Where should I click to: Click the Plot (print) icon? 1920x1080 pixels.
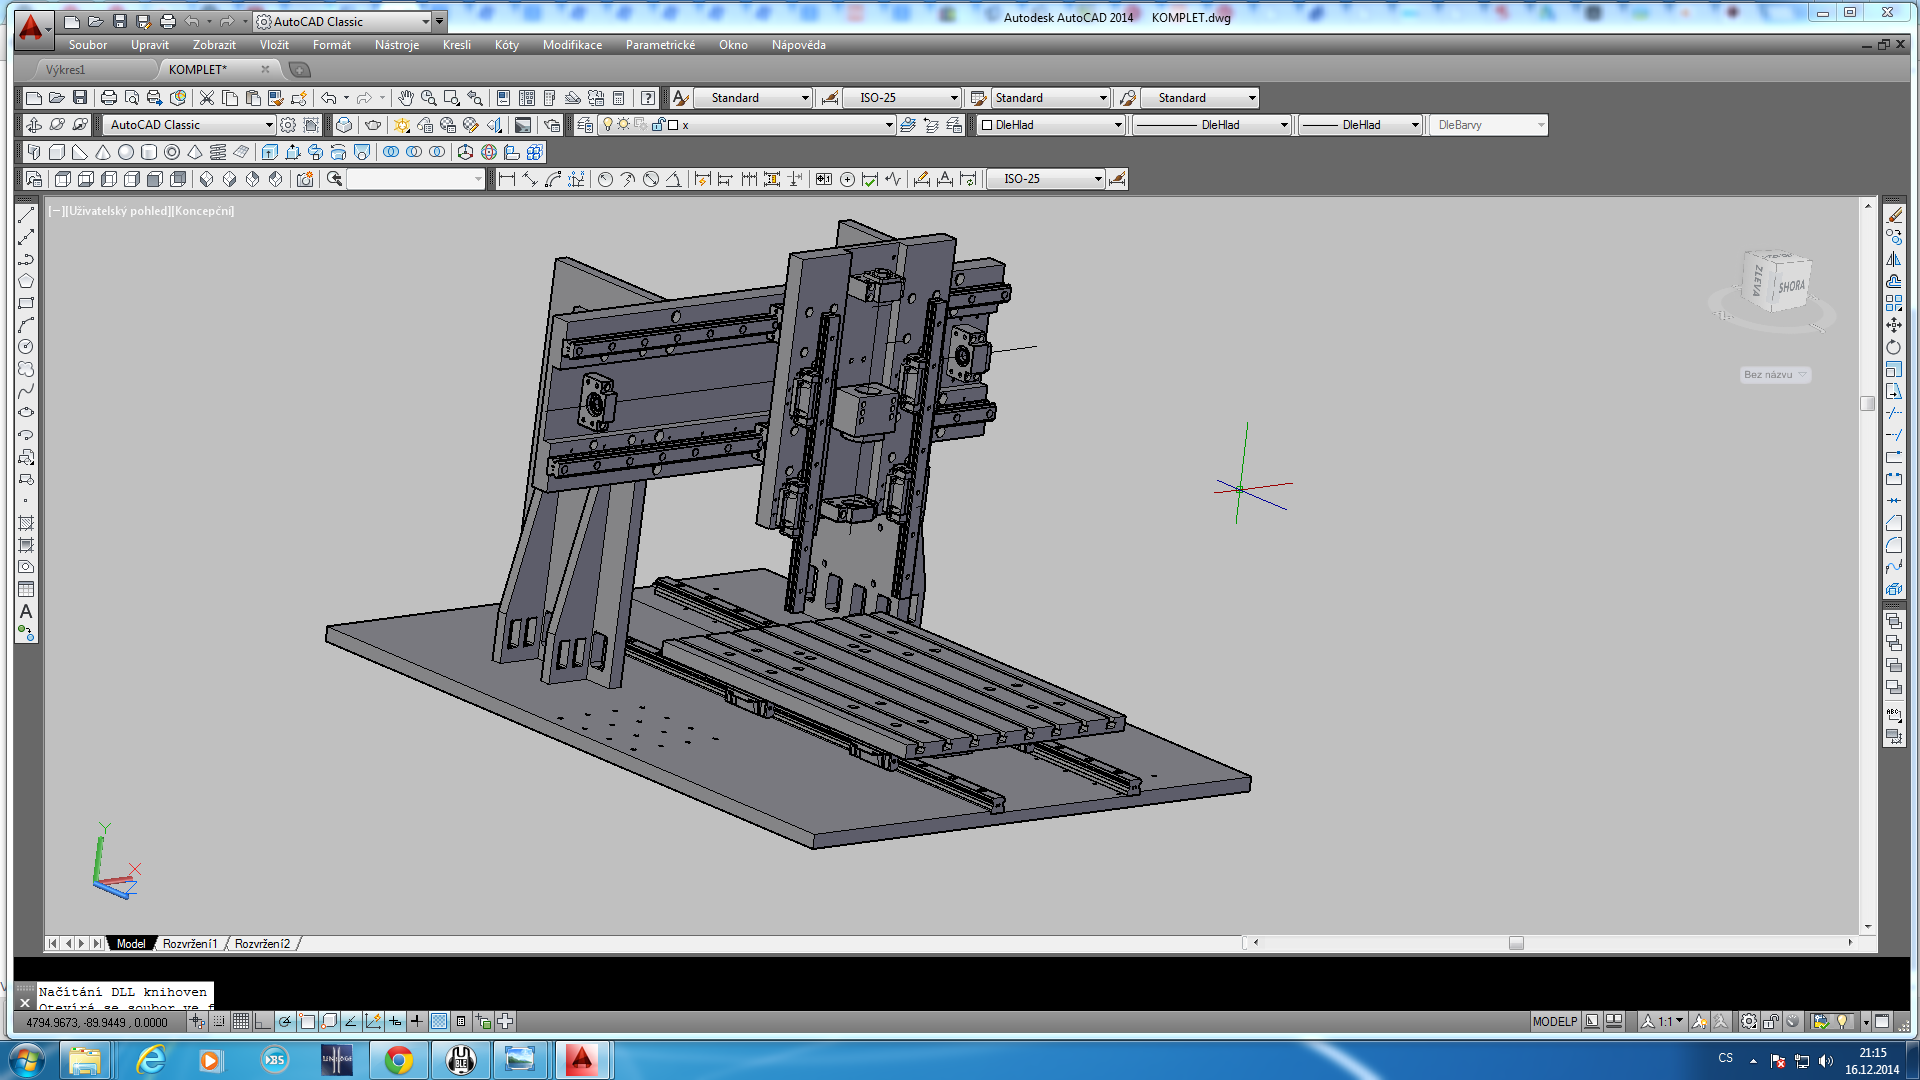point(109,98)
